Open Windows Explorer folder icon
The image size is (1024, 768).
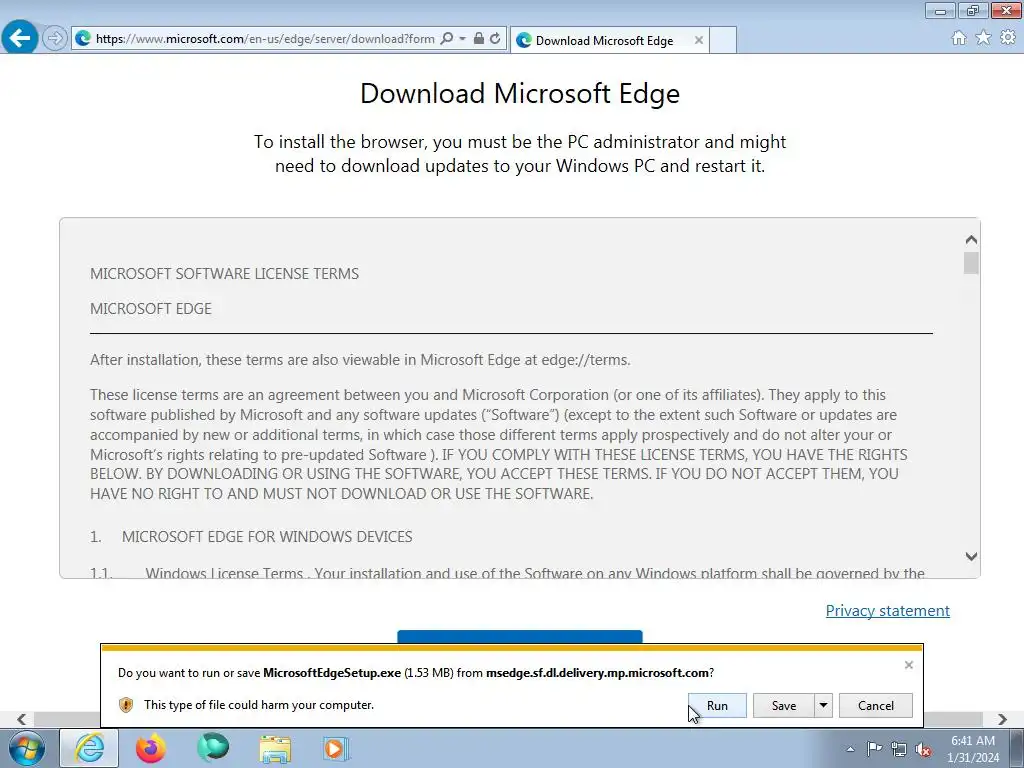pyautogui.click(x=275, y=748)
